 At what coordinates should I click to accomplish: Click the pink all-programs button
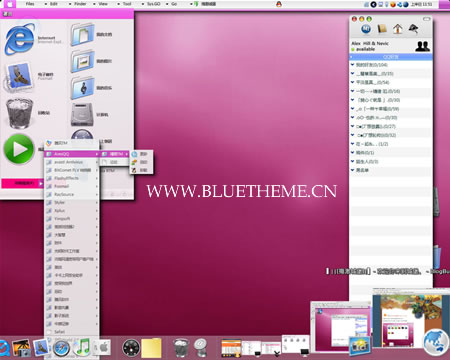pos(22,183)
